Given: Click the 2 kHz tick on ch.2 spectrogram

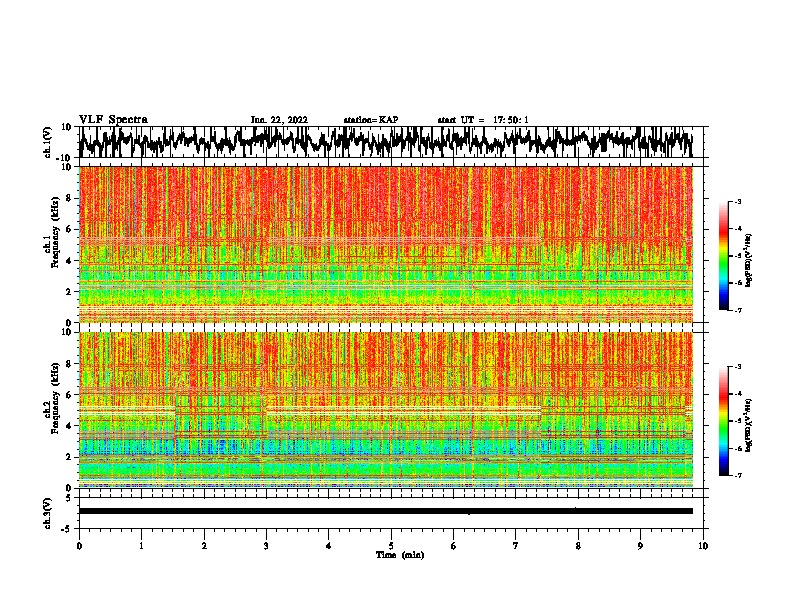Looking at the screenshot, I should click(x=69, y=457).
